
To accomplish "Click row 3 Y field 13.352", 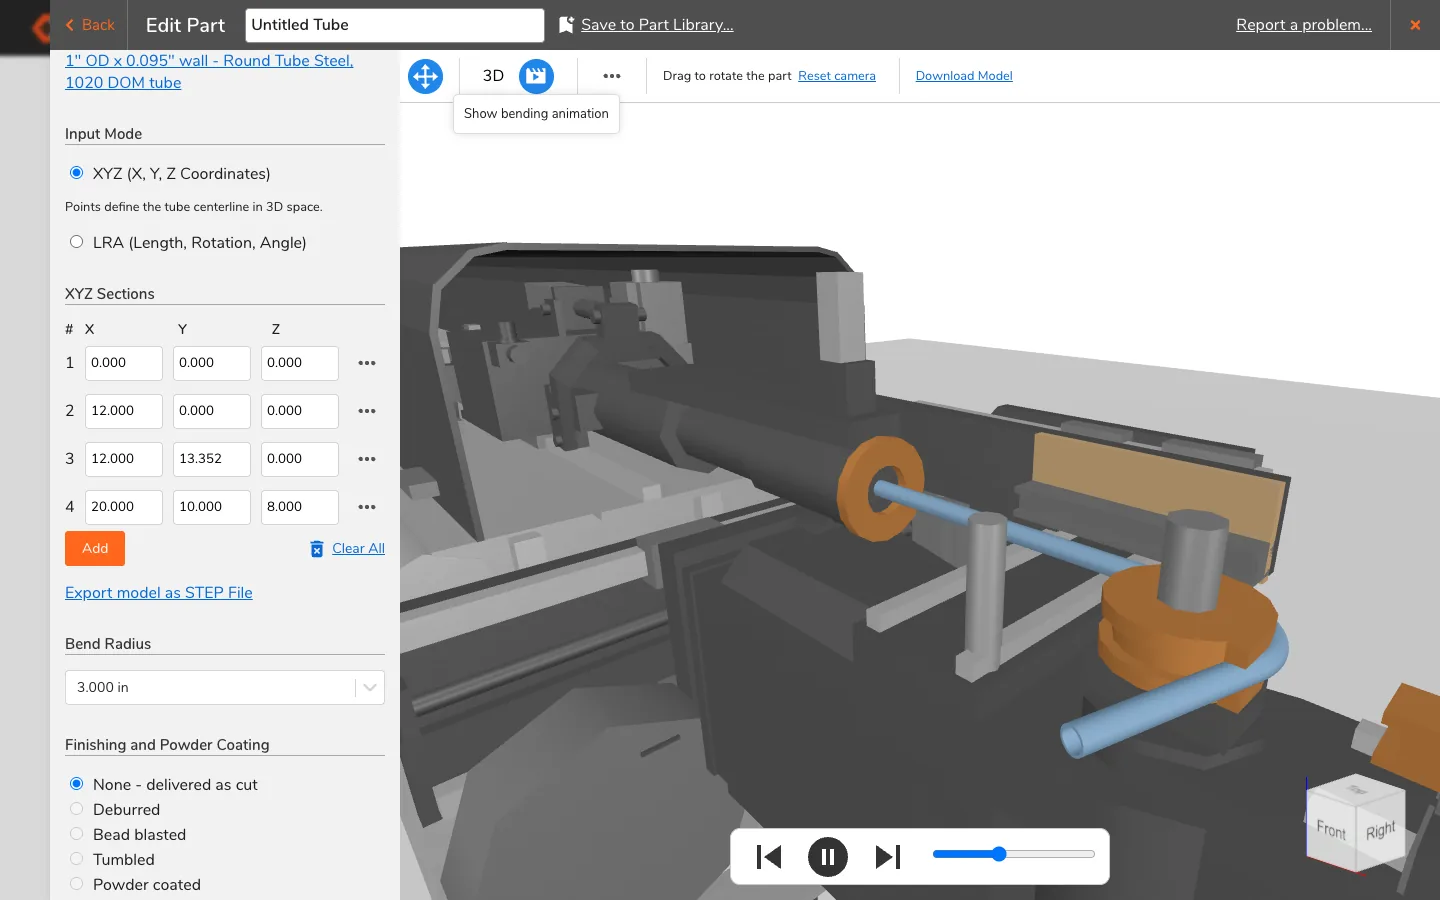I will tap(212, 459).
